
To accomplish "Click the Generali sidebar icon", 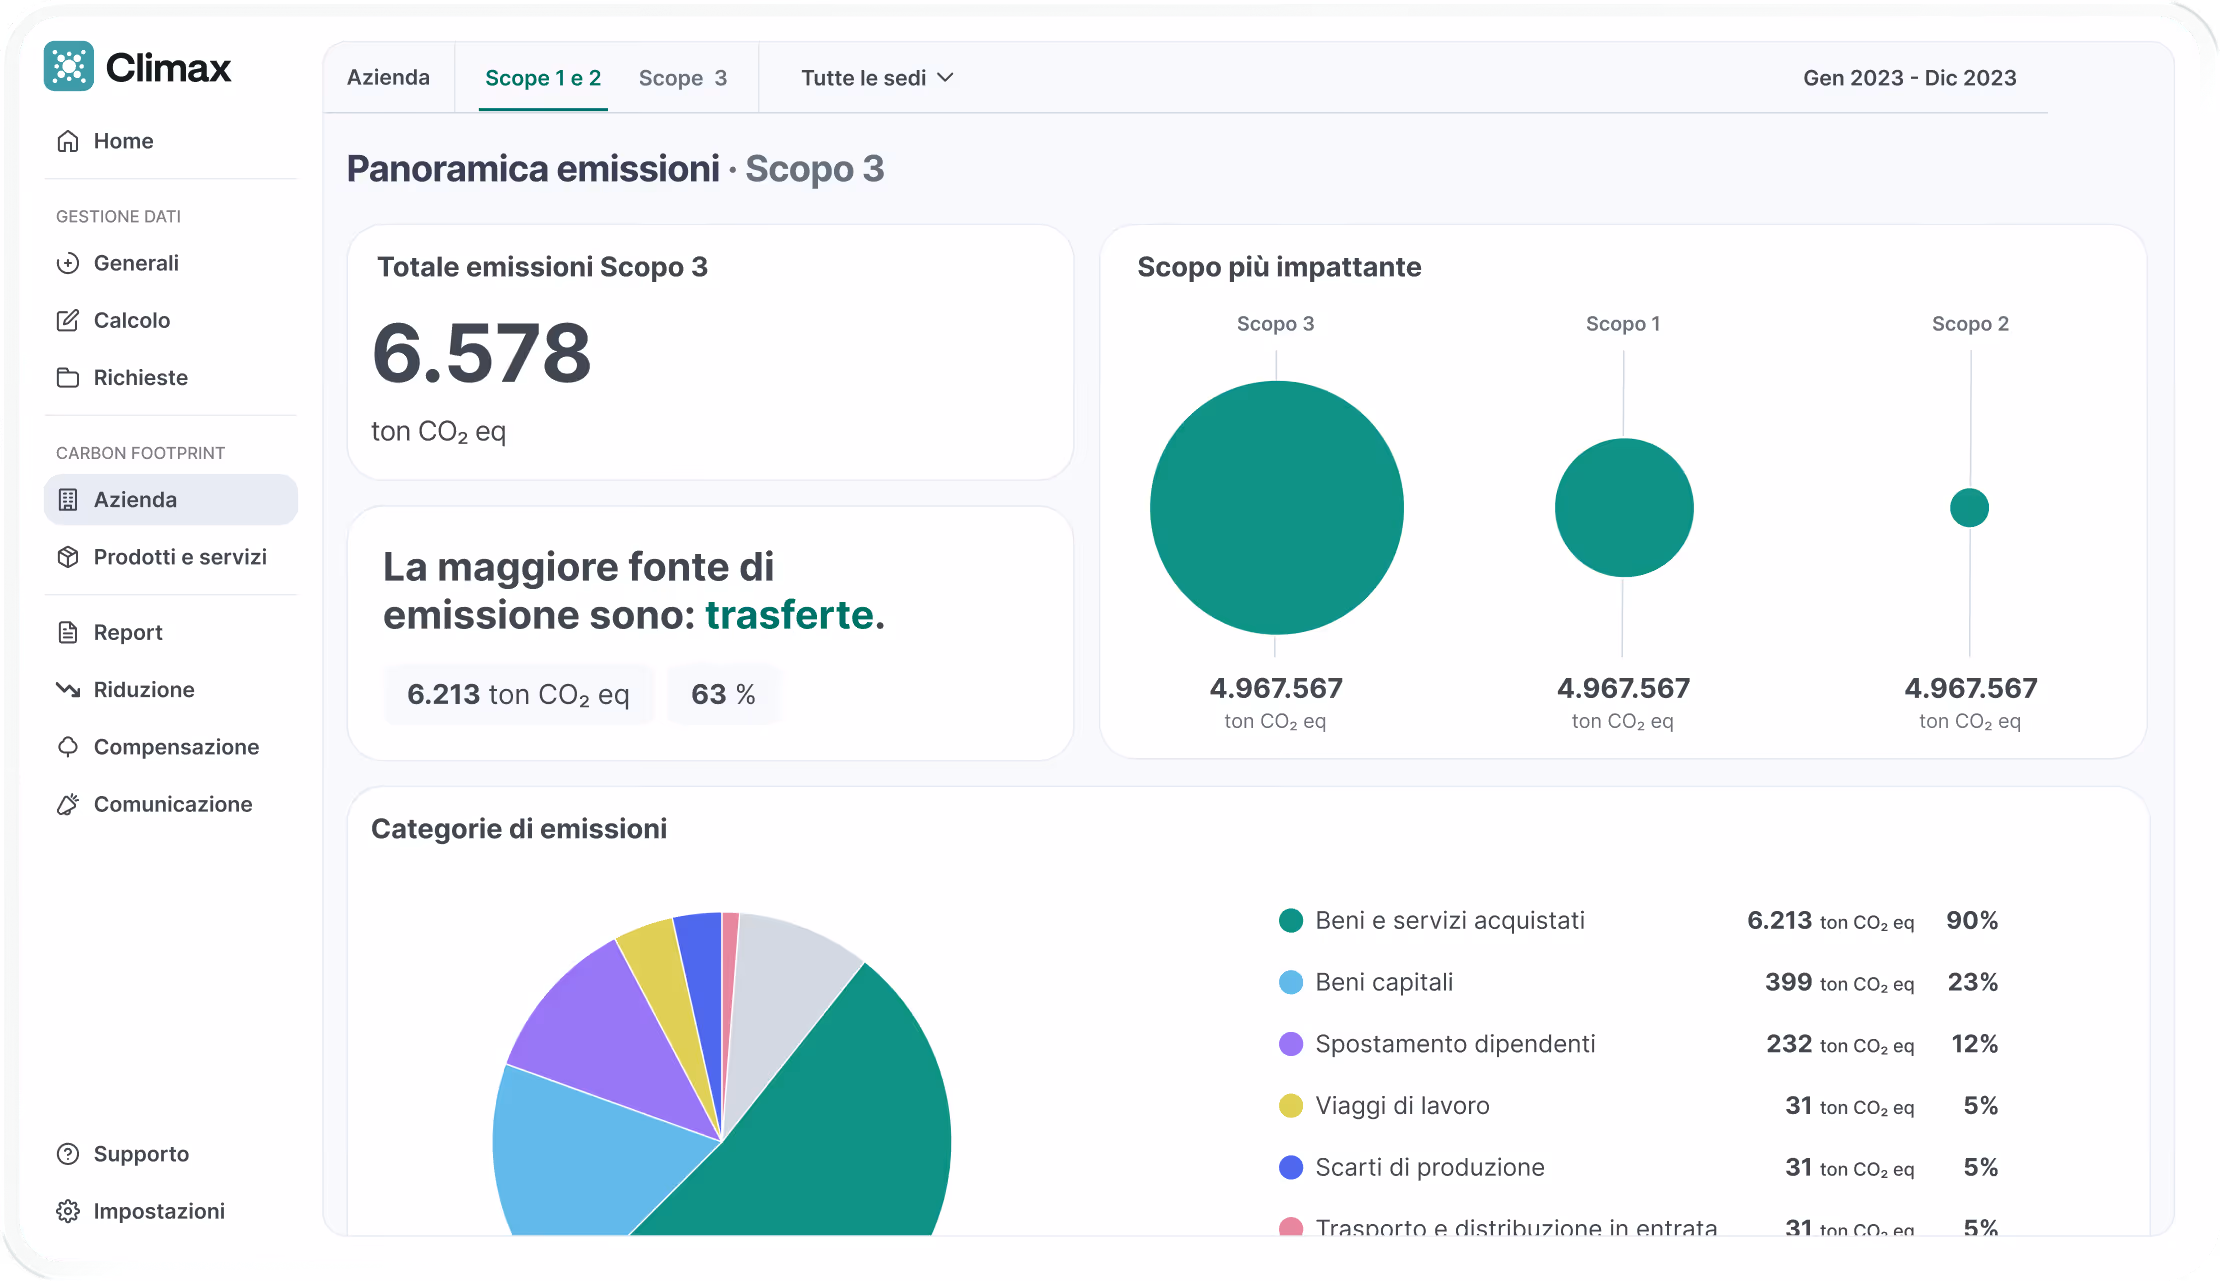I will tap(68, 263).
